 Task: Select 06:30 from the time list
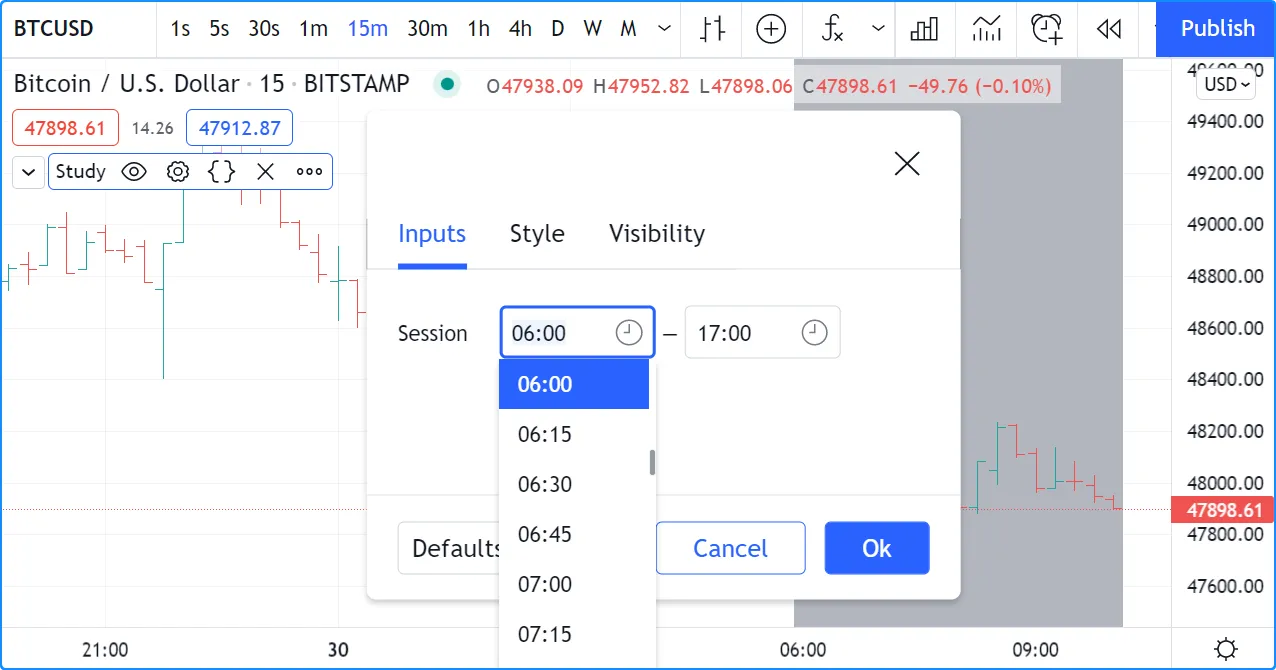click(545, 484)
